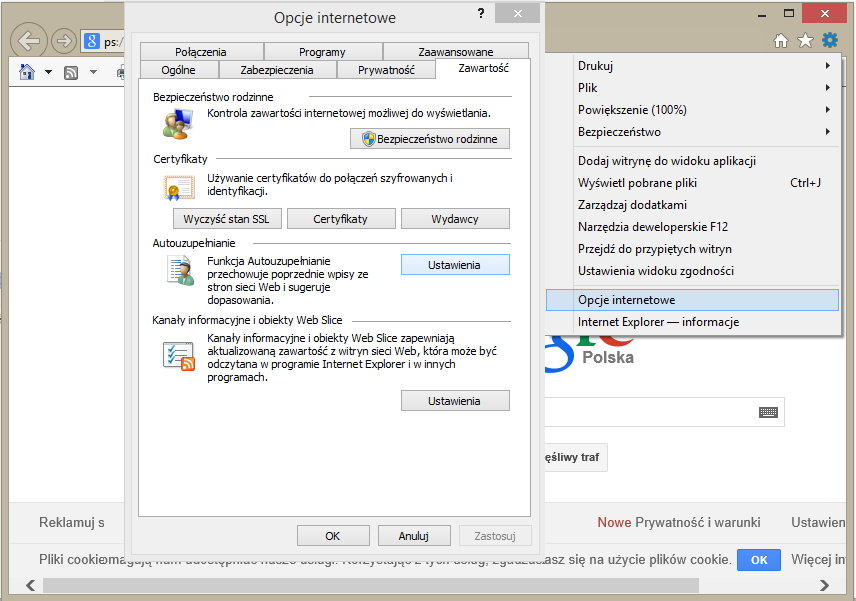The image size is (856, 601).
Task: Click the help question mark in dialog title
Action: tap(480, 14)
